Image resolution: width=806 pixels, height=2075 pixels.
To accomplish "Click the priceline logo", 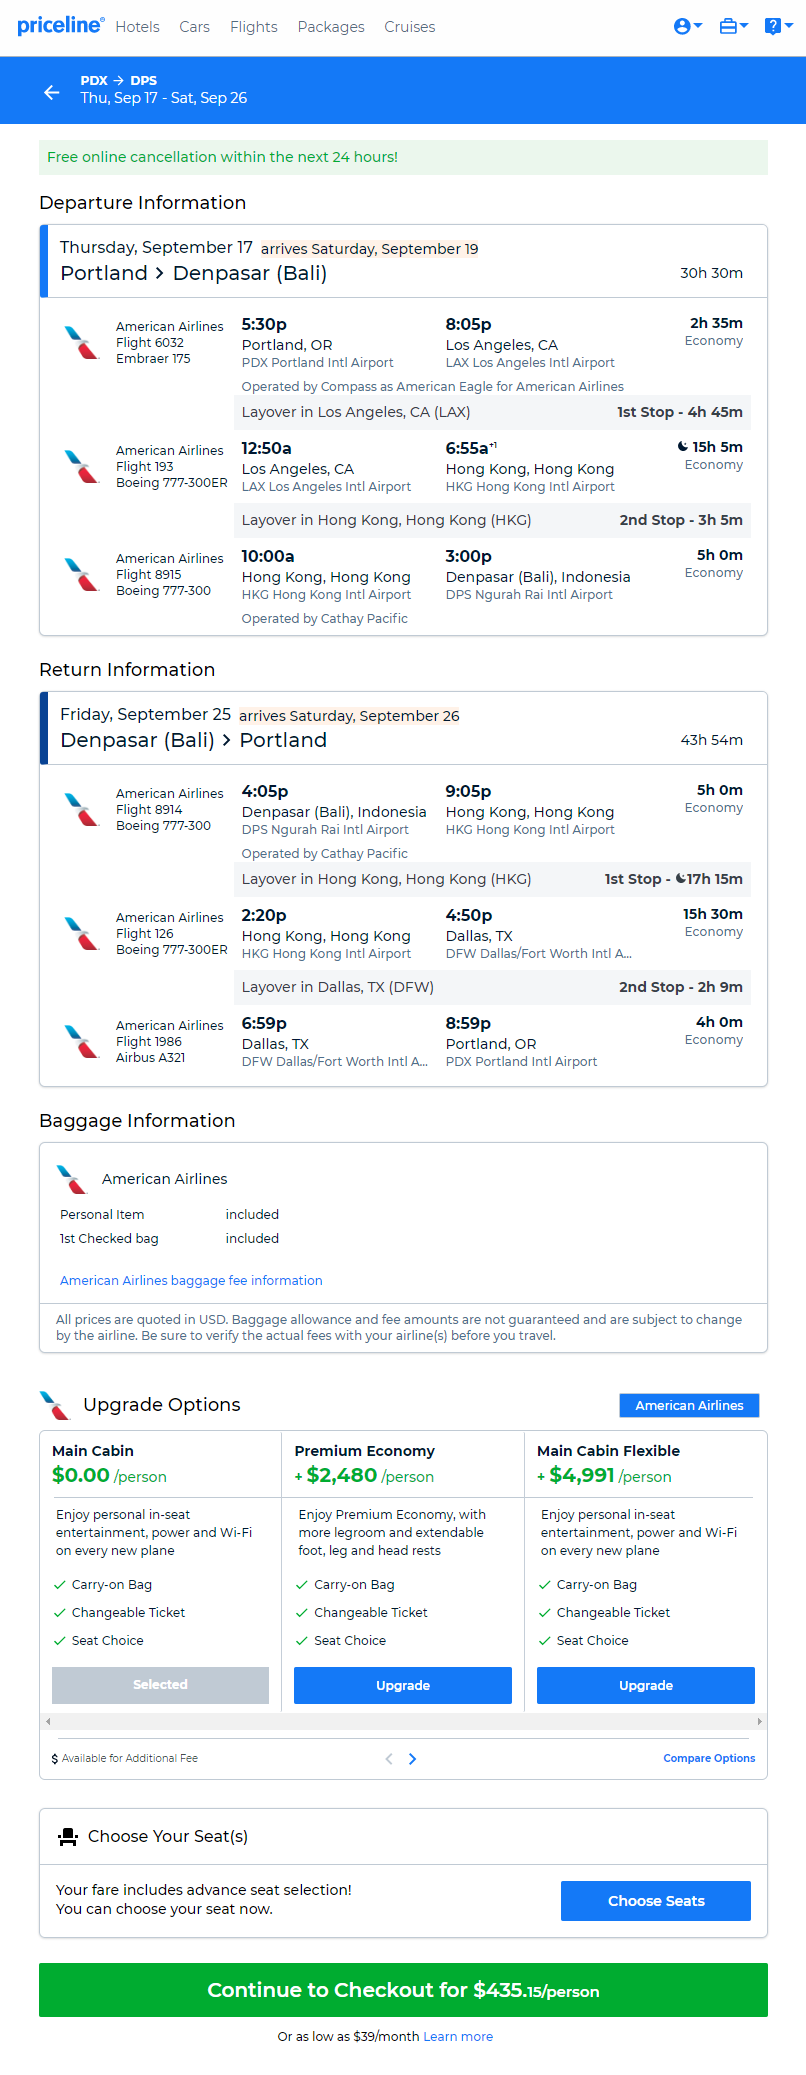I will coord(60,26).
